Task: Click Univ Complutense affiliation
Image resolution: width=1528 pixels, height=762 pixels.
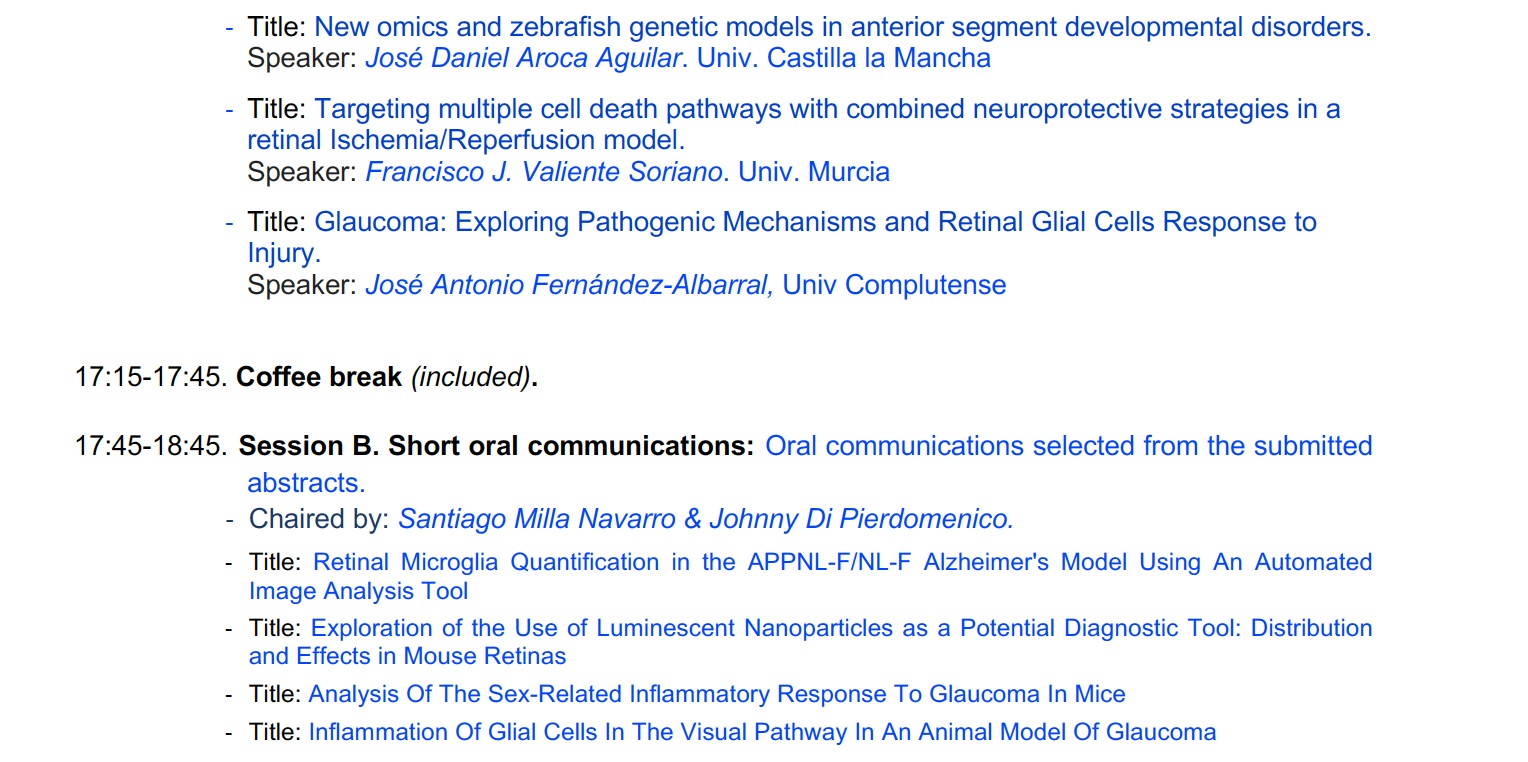Action: click(894, 285)
